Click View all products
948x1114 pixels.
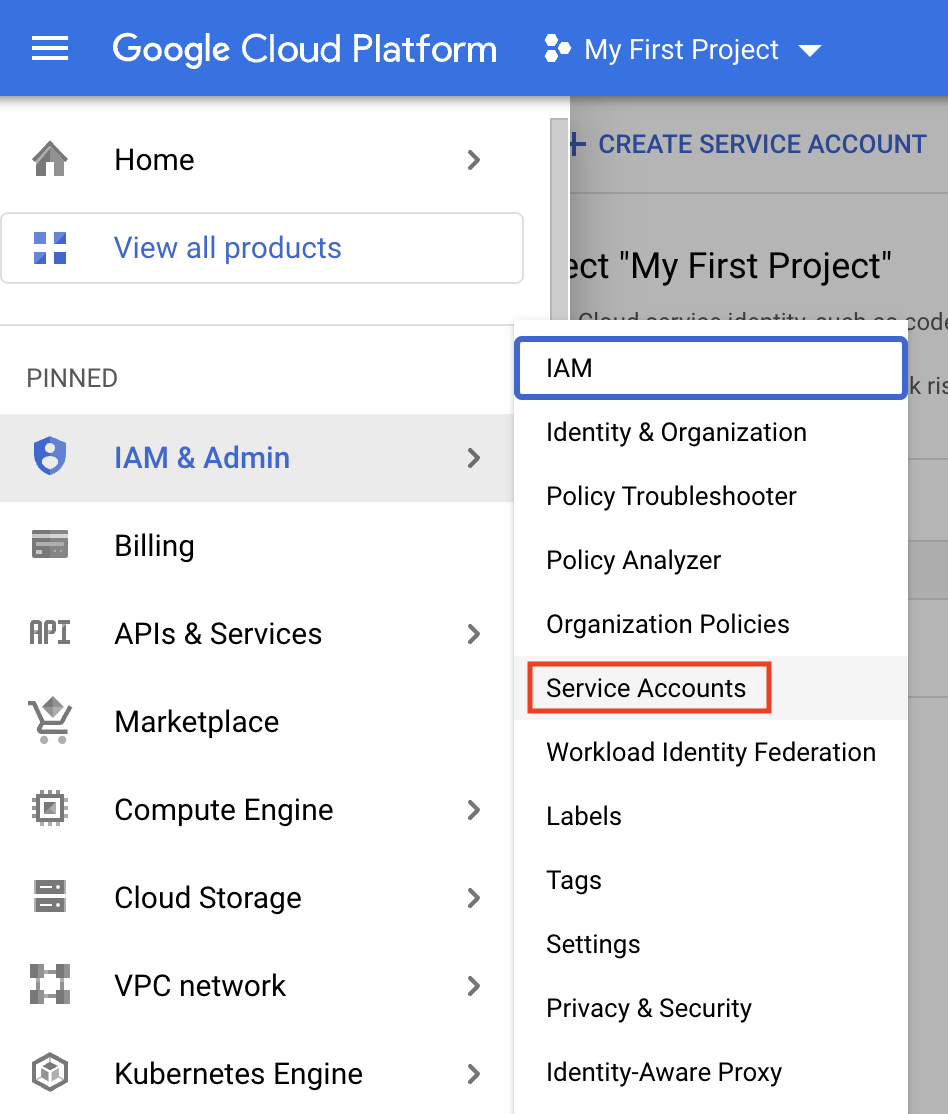(262, 248)
